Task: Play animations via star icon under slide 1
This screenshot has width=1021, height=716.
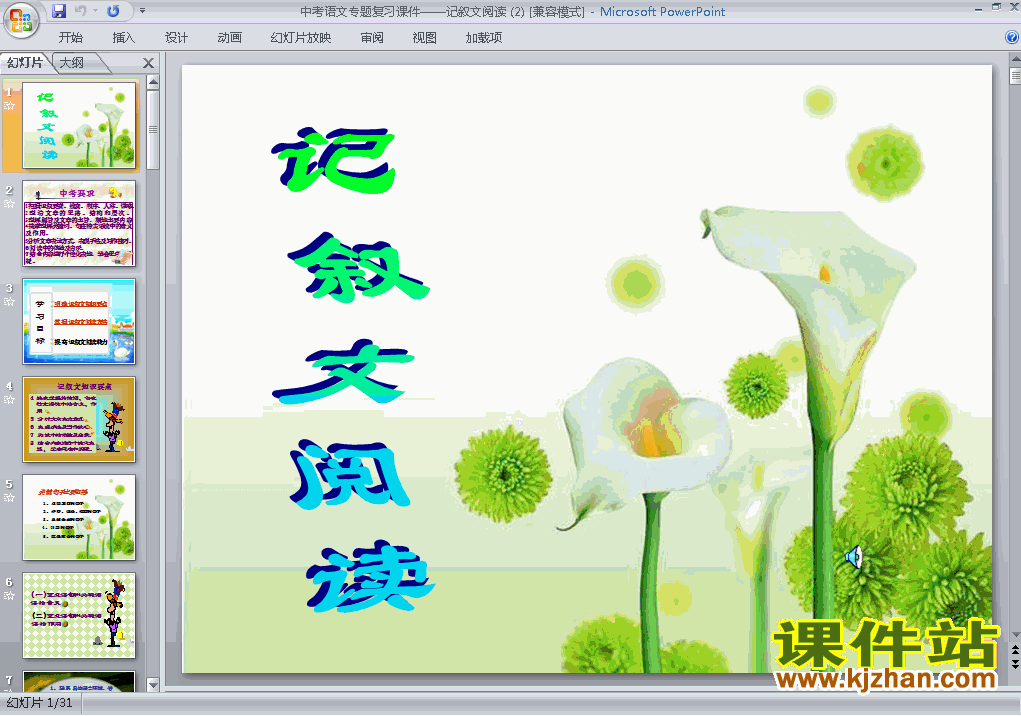Action: 9,105
